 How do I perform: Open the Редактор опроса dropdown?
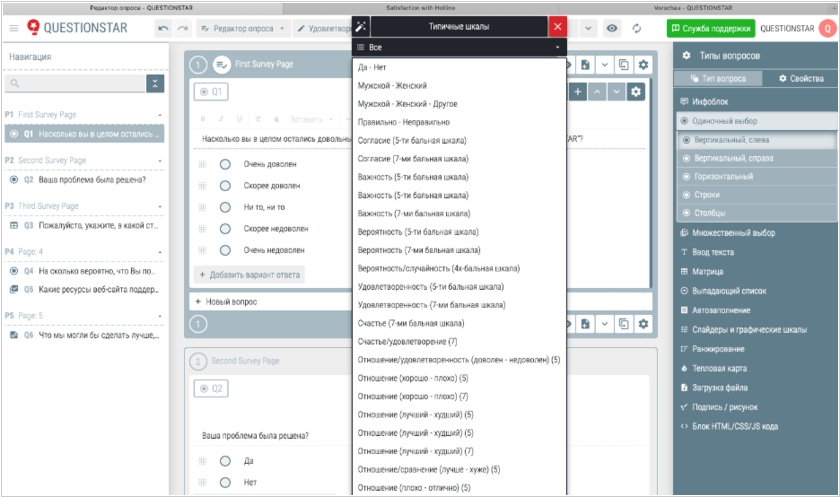[243, 28]
